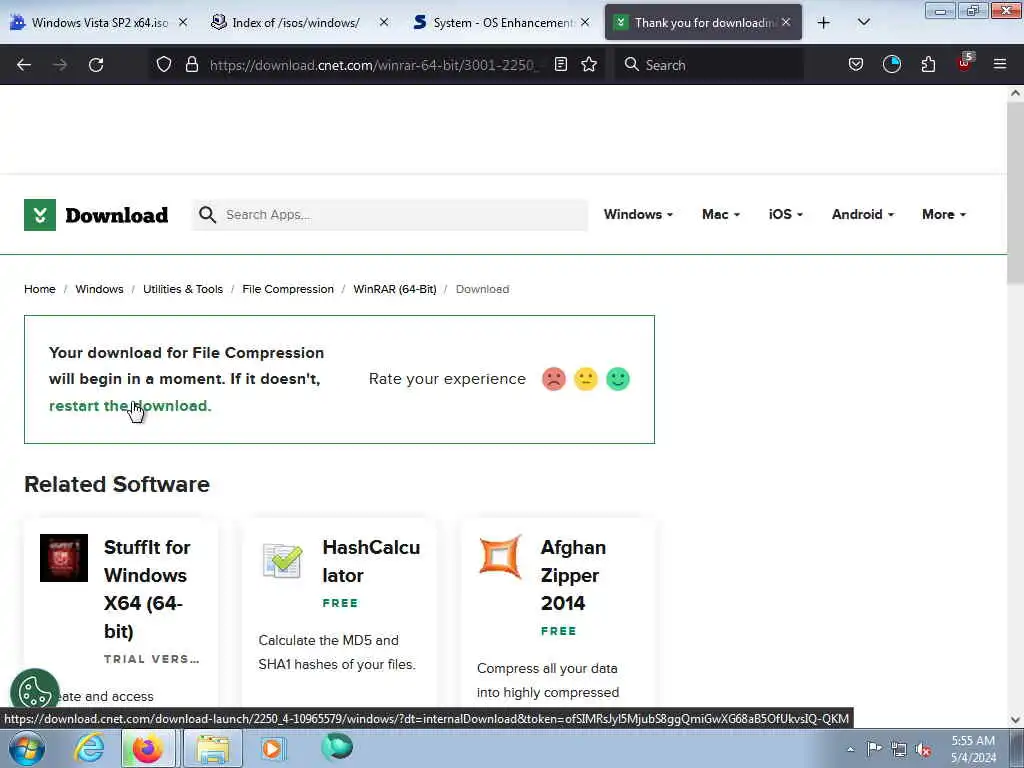This screenshot has height=768, width=1024.
Task: Click the Windows breadcrumb link
Action: coord(99,289)
